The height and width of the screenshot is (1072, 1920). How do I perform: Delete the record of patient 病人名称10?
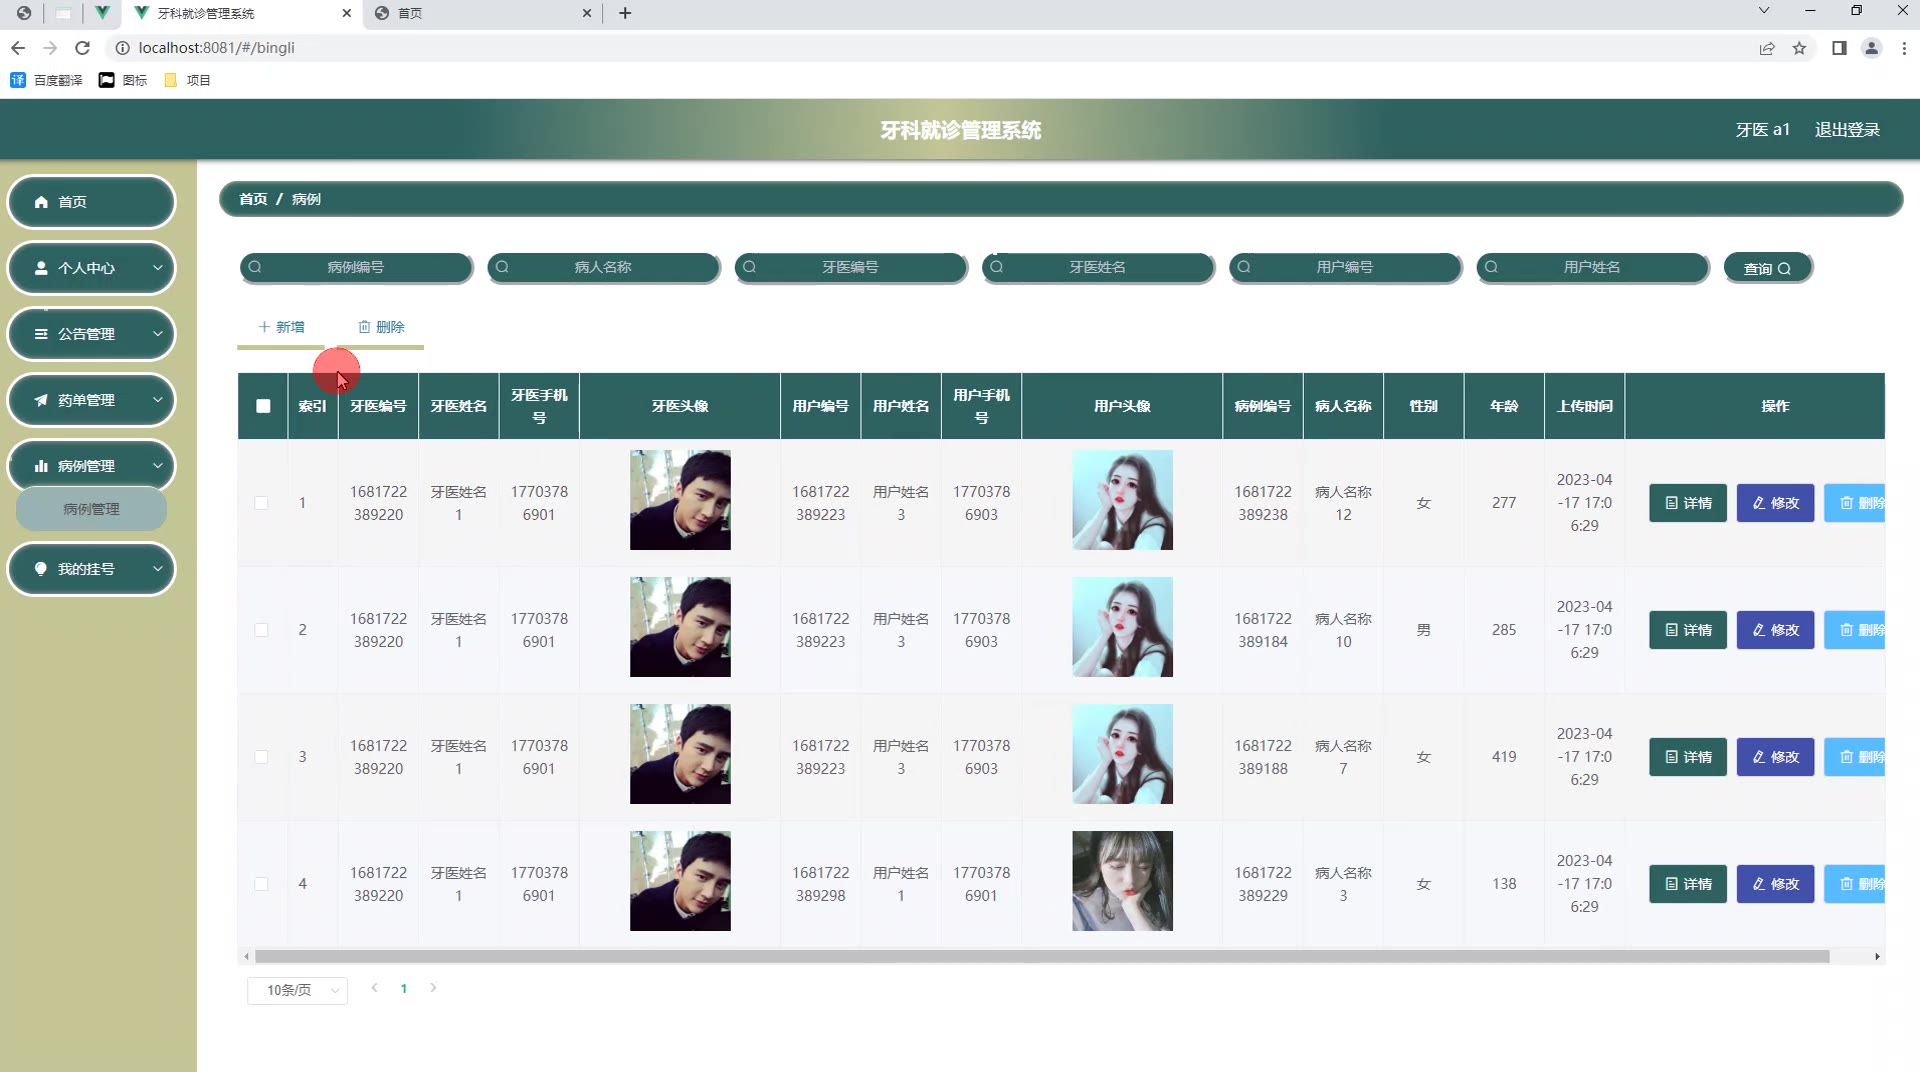tap(1855, 630)
